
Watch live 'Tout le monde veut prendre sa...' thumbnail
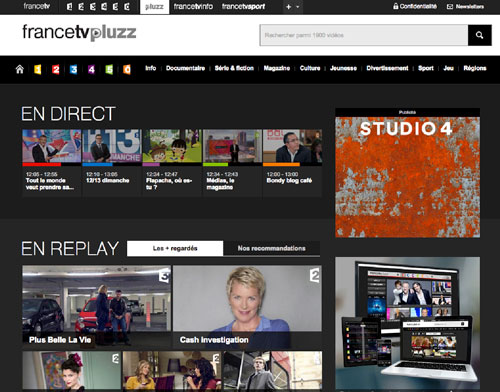(x=52, y=146)
